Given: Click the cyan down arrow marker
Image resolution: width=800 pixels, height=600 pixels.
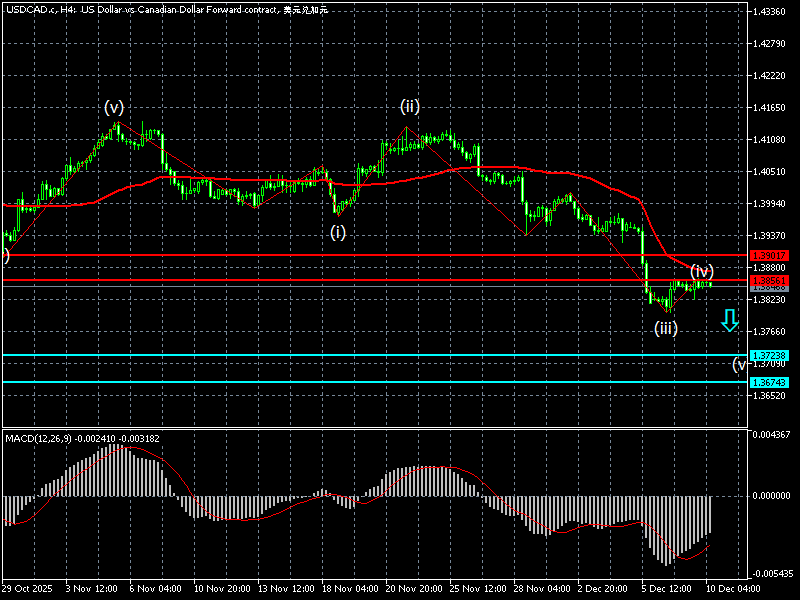Looking at the screenshot, I should click(729, 320).
